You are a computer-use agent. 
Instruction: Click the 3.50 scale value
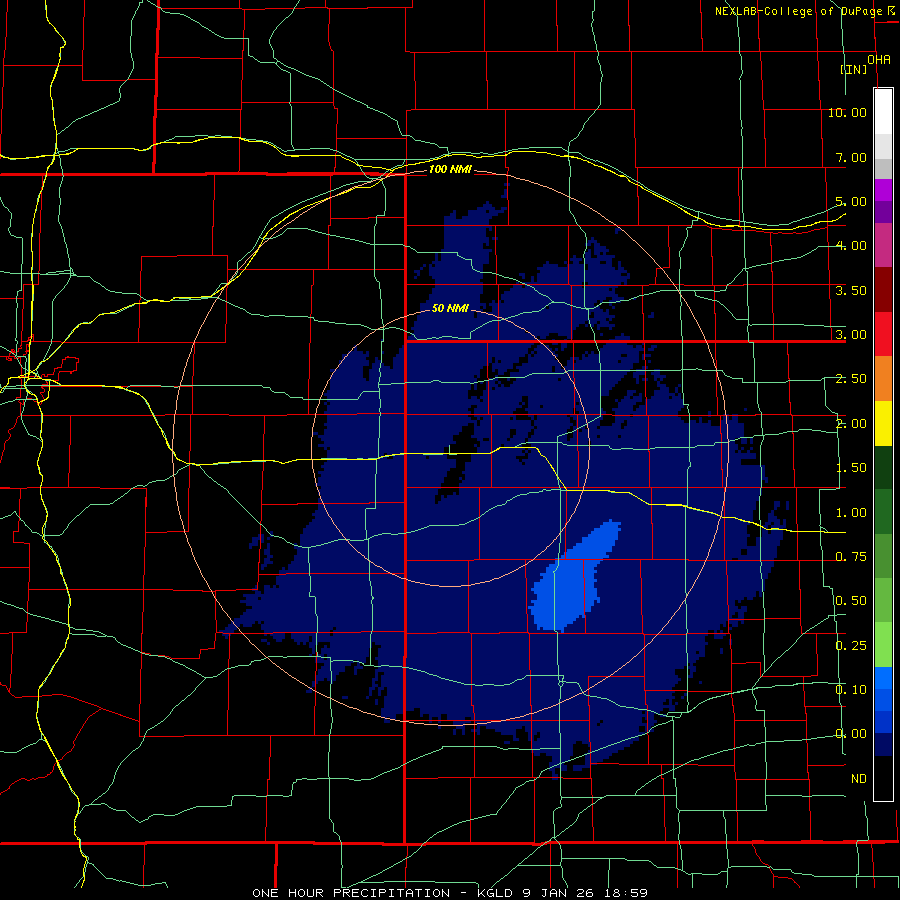click(x=851, y=290)
